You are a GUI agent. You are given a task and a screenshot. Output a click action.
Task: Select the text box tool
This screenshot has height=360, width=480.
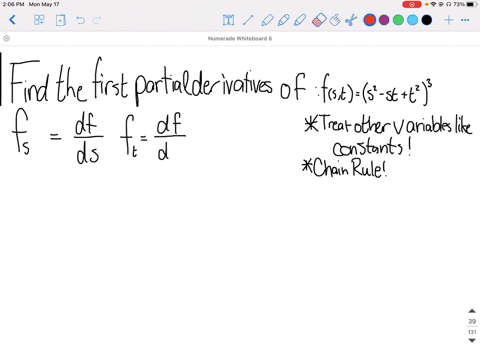(x=228, y=20)
